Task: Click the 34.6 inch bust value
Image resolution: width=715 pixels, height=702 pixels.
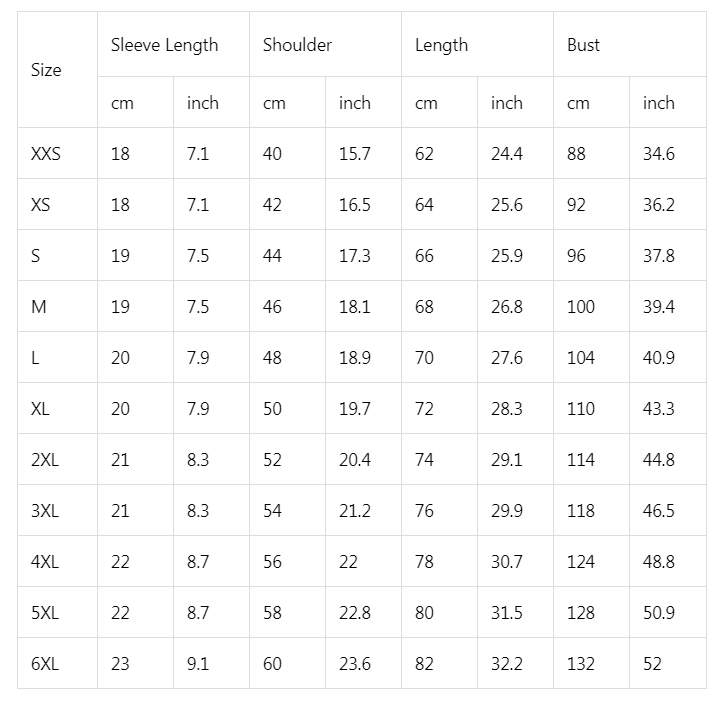Action: pos(658,154)
